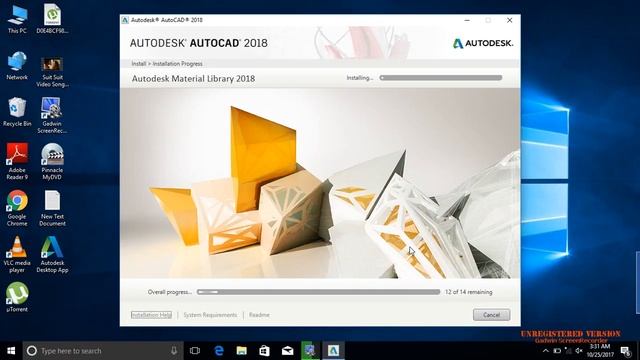Viewport: 640px width, 360px height.
Task: Launch Adobe Reader 9 shortcut
Action: (17, 162)
